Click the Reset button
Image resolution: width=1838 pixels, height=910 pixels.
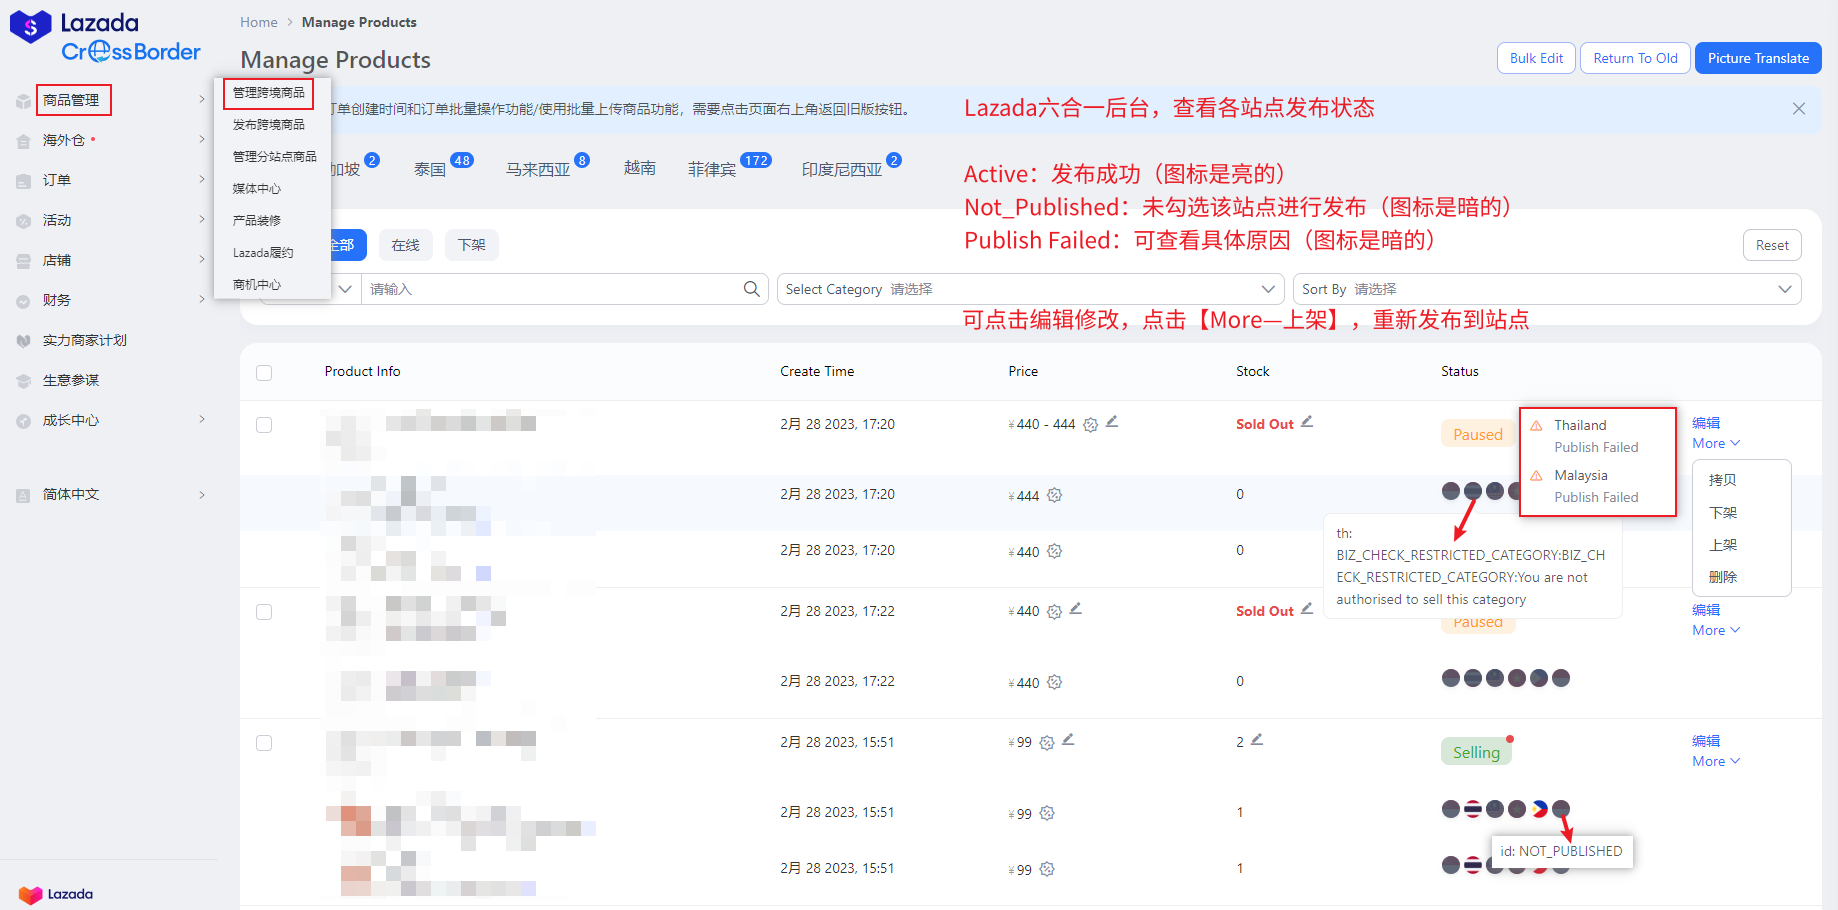tap(1772, 246)
